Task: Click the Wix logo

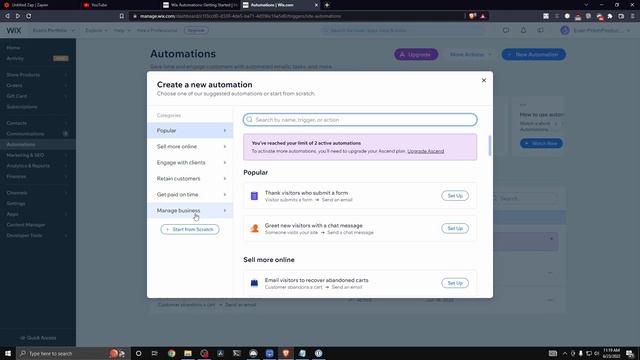Action: coord(13,31)
